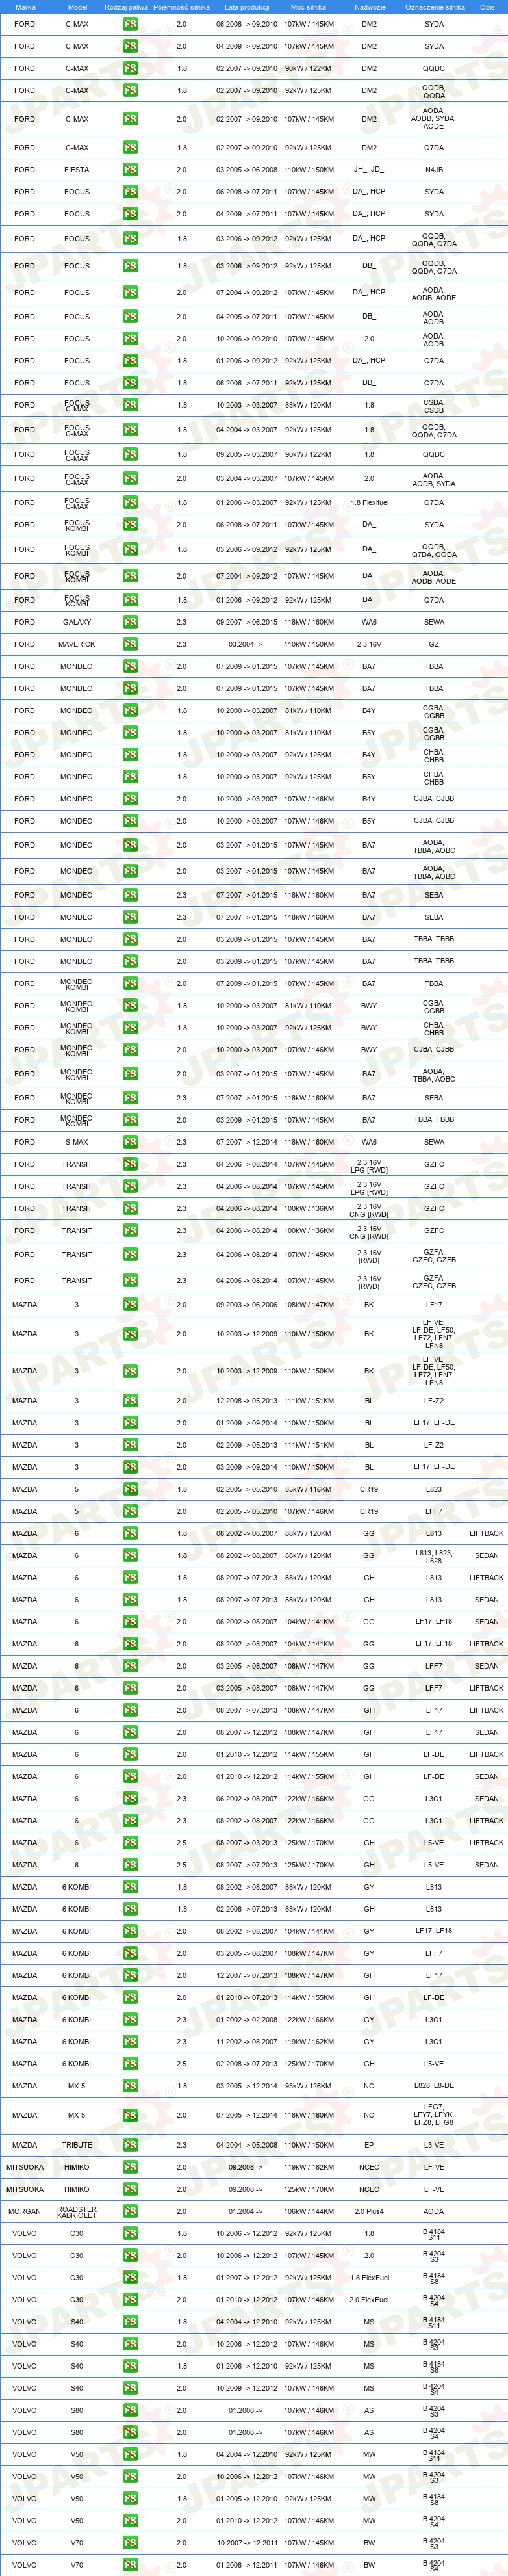Viewport: 508px width, 2576px height.
Task: Click the L828, L8-DE engine code cell
Action: (x=434, y=2086)
